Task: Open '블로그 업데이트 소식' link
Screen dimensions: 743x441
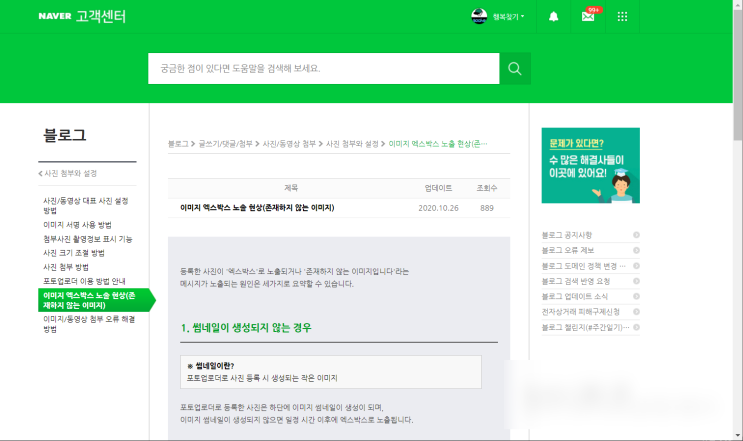Action: click(x=575, y=296)
